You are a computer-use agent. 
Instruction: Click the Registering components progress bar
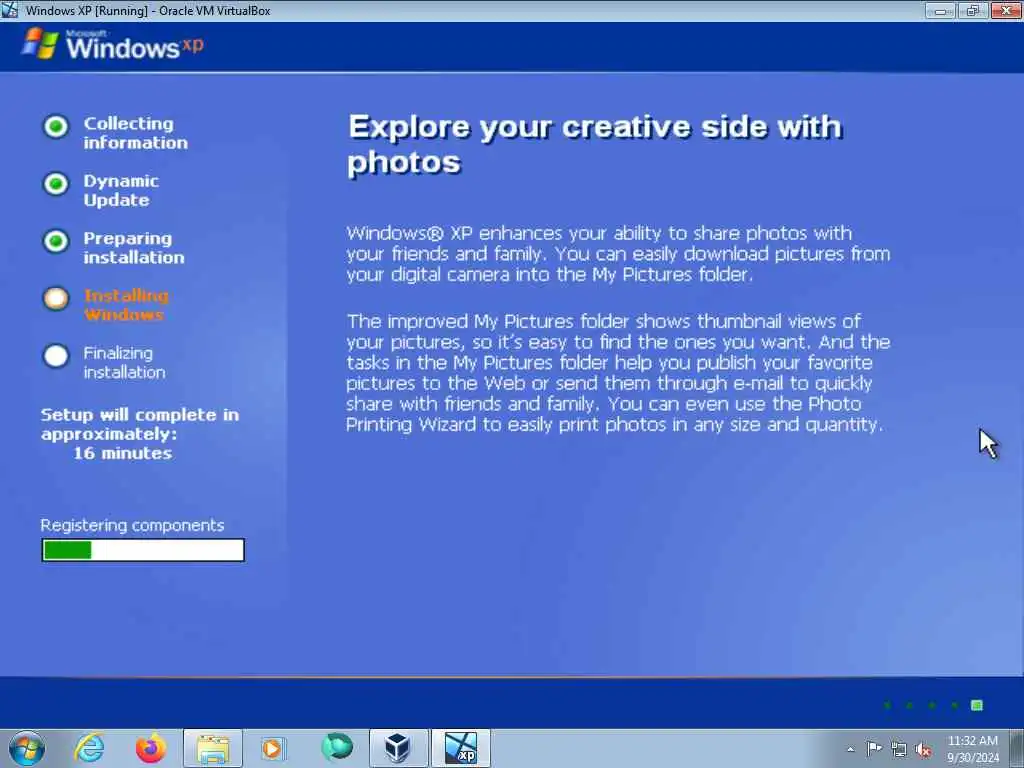pyautogui.click(x=143, y=550)
